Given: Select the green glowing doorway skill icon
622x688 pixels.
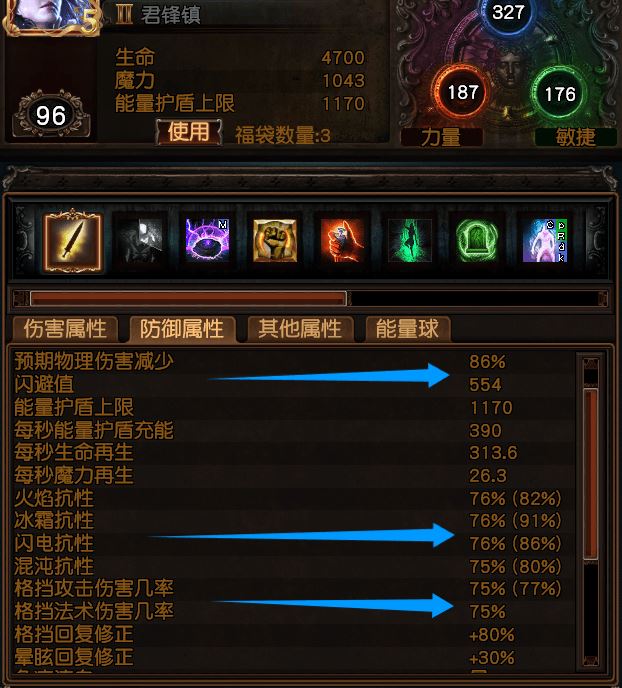Looking at the screenshot, I should (477, 240).
